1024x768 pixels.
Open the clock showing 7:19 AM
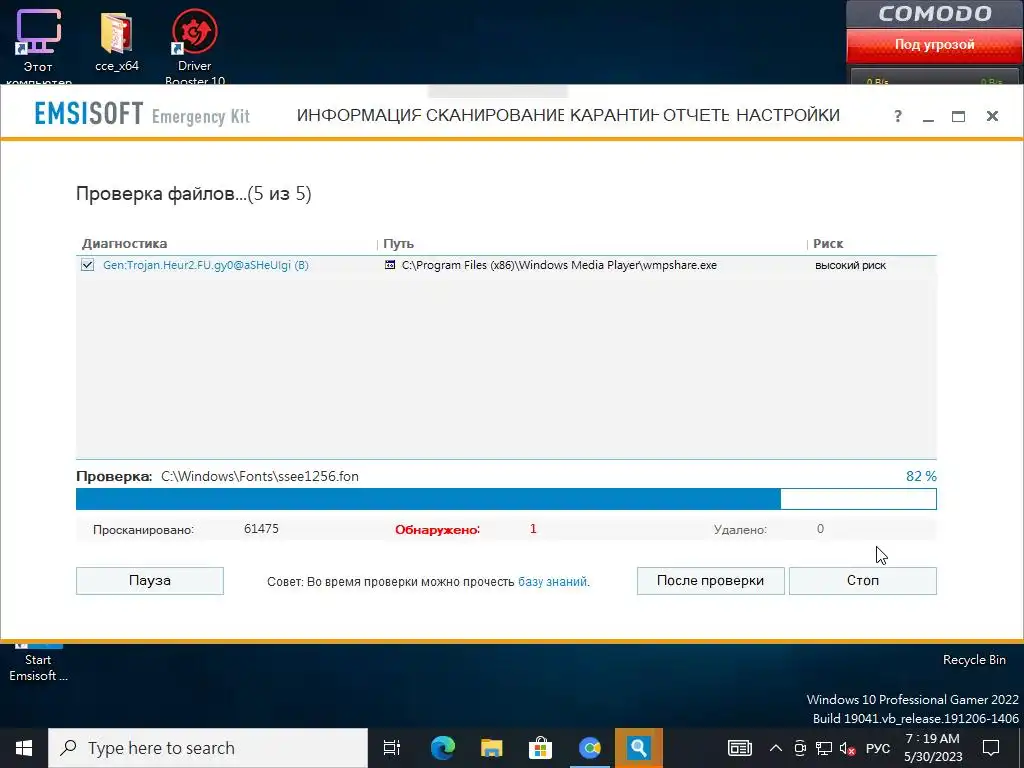(933, 748)
